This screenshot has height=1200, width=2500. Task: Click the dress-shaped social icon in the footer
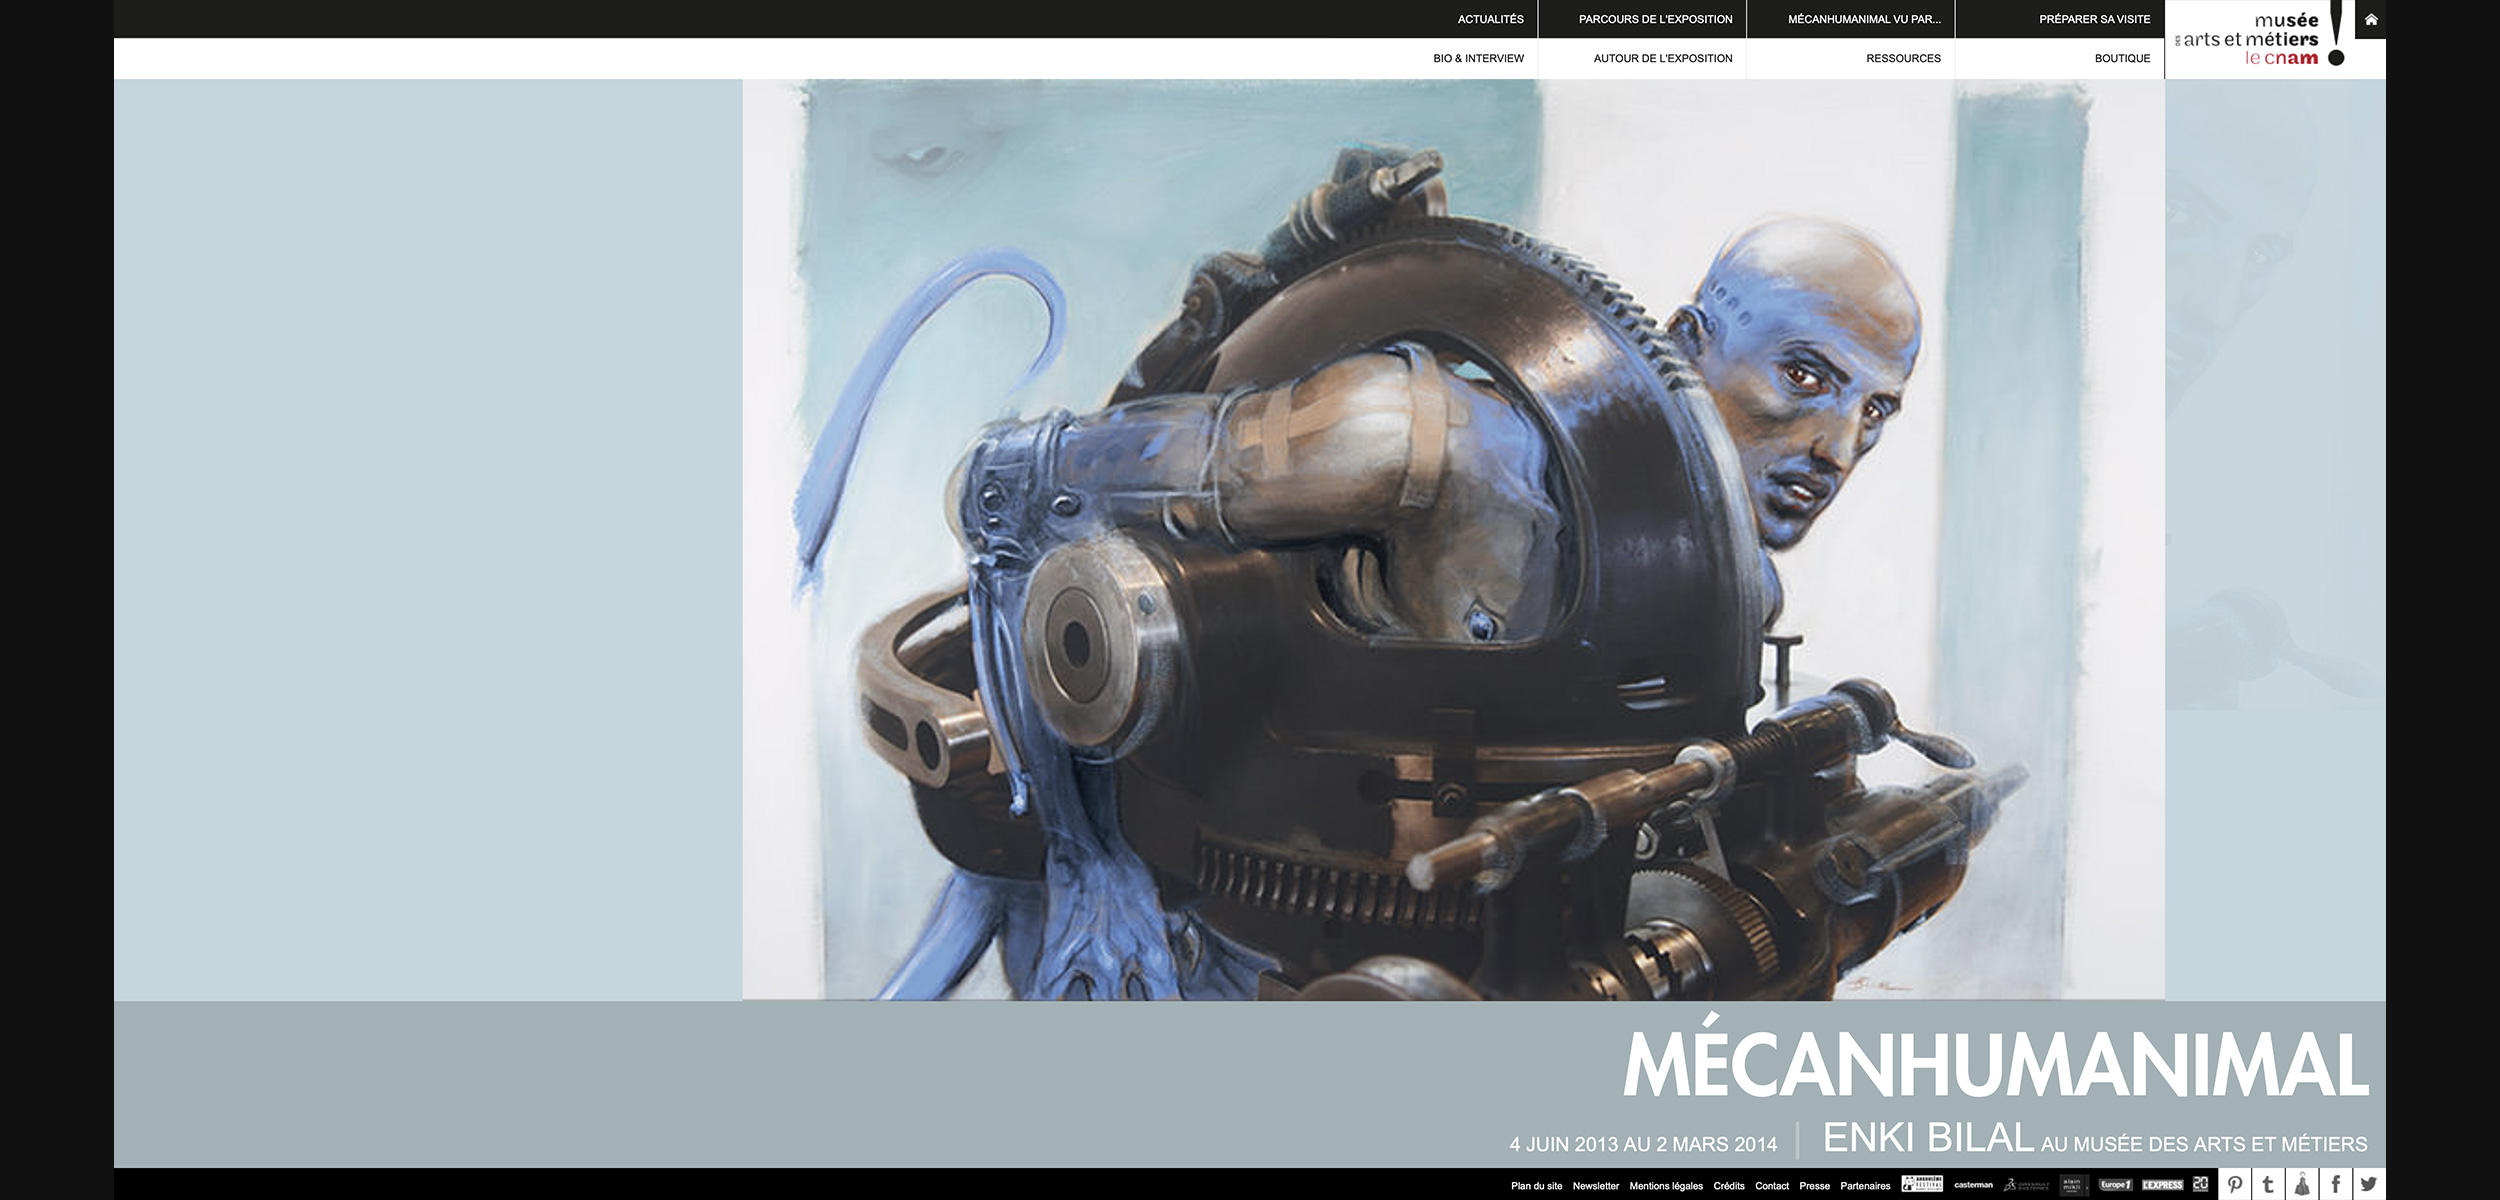2302,1184
